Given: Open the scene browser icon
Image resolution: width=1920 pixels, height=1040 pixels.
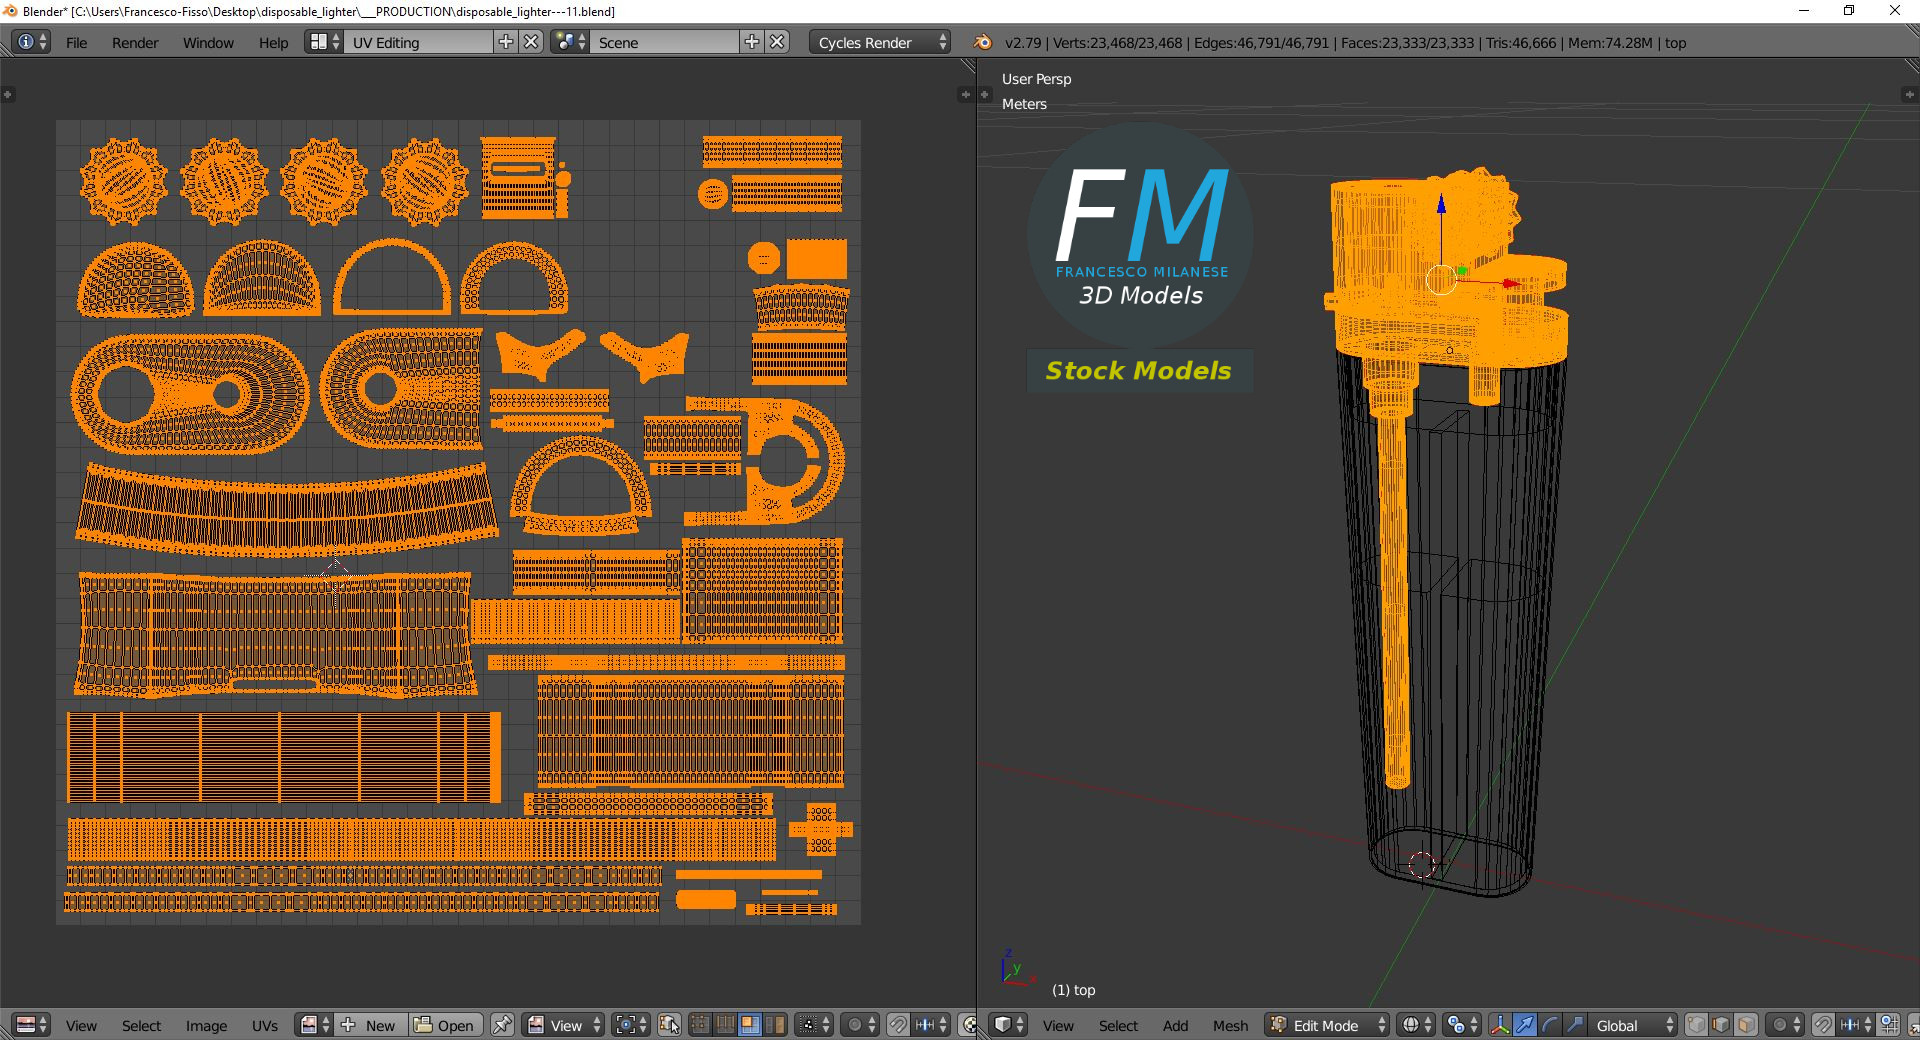Looking at the screenshot, I should click(x=570, y=42).
